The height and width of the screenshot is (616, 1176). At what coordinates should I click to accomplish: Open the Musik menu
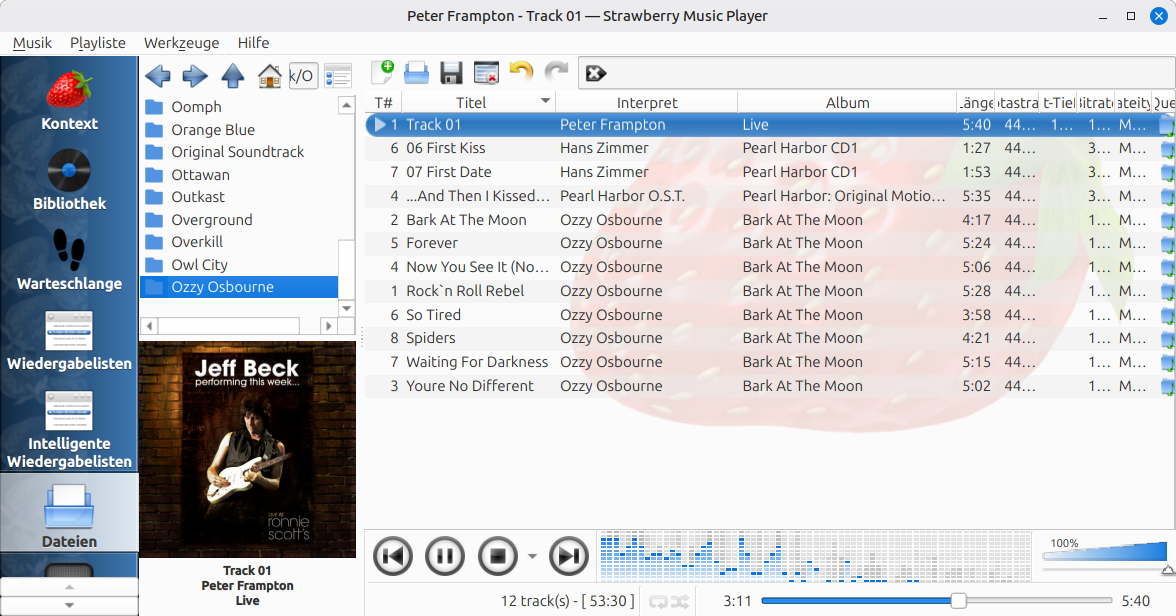click(32, 43)
